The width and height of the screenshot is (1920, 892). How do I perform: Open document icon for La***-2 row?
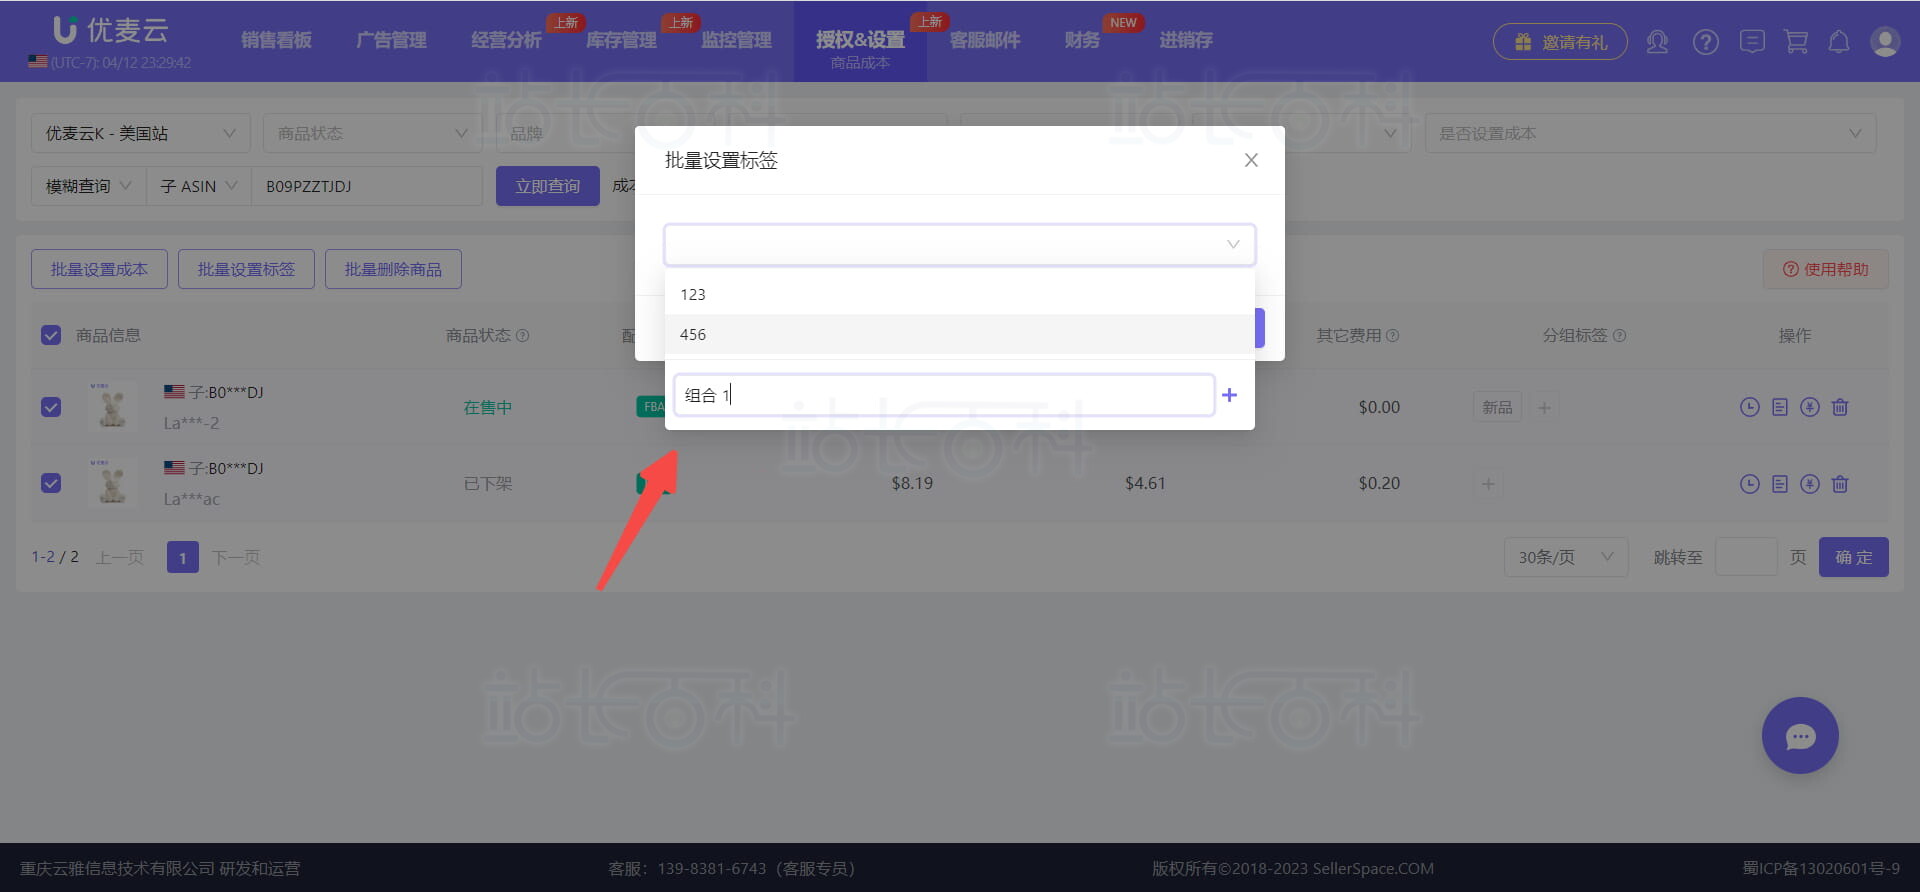pos(1779,407)
